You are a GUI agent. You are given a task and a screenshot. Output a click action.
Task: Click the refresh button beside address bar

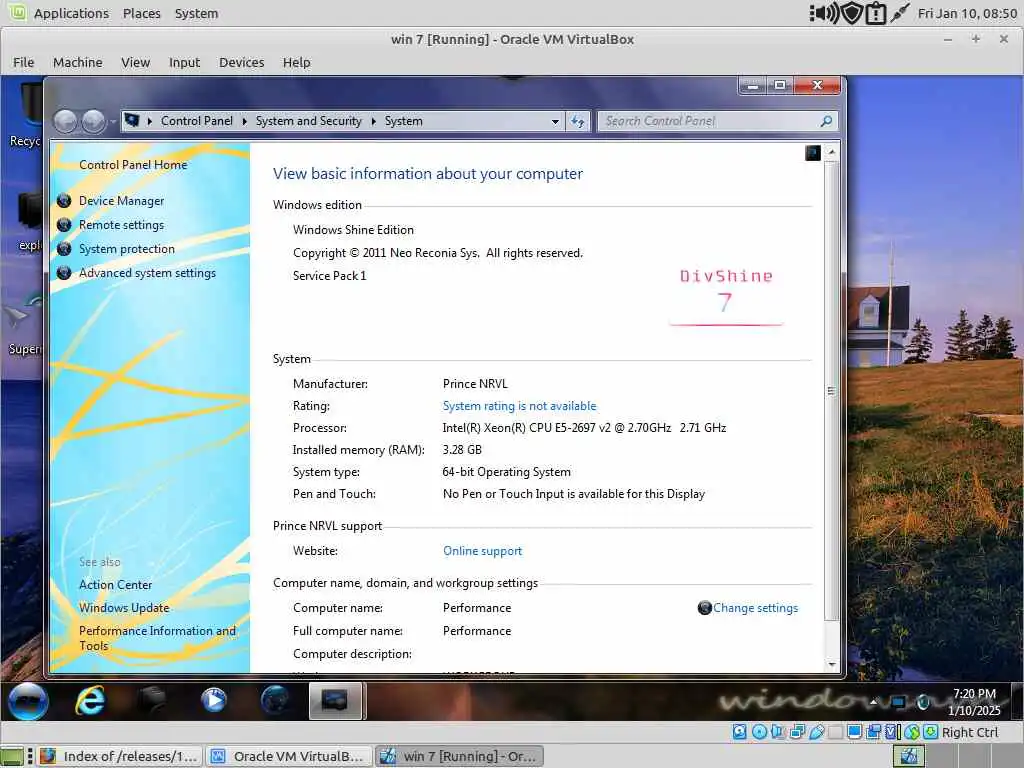point(578,121)
